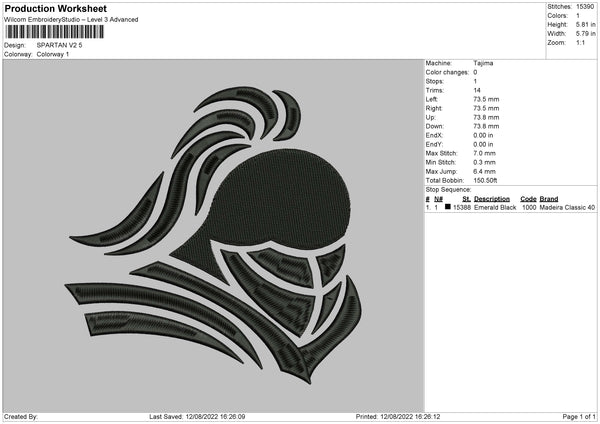Click the Up value 73.8 mm
The width and height of the screenshot is (600, 424).
pyautogui.click(x=486, y=117)
